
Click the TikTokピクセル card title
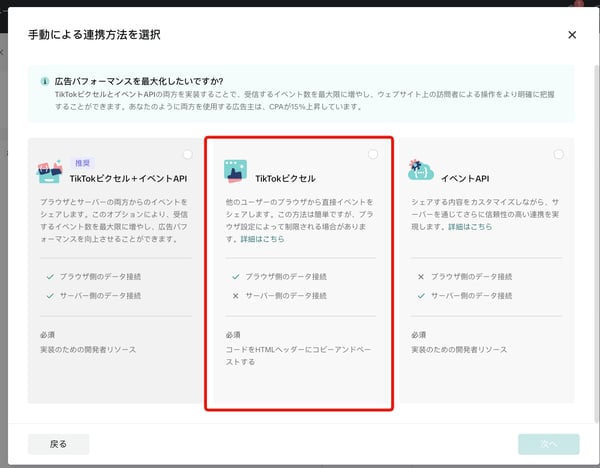pos(285,179)
